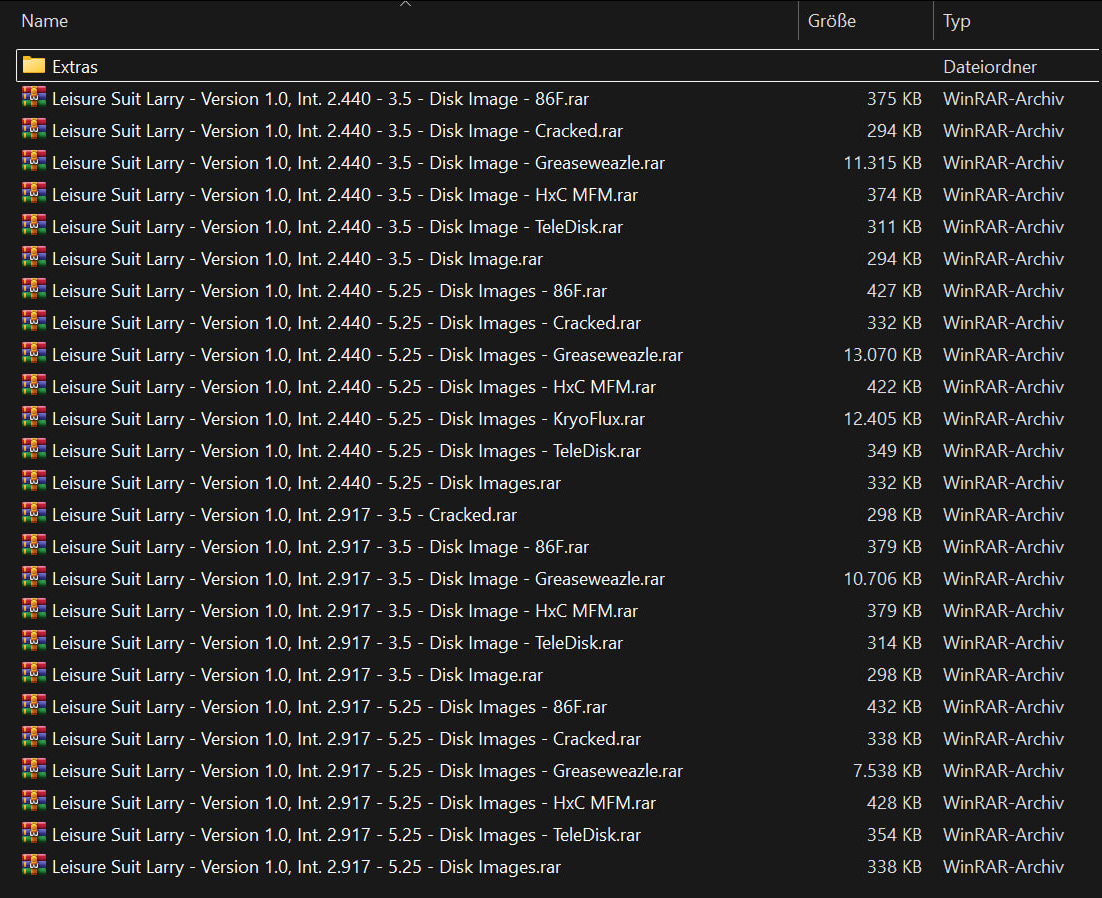1102x898 pixels.
Task: Click WinRAR icon of Int. 2.440 5.25 Disk Images 86F.rar
Action: [34, 289]
